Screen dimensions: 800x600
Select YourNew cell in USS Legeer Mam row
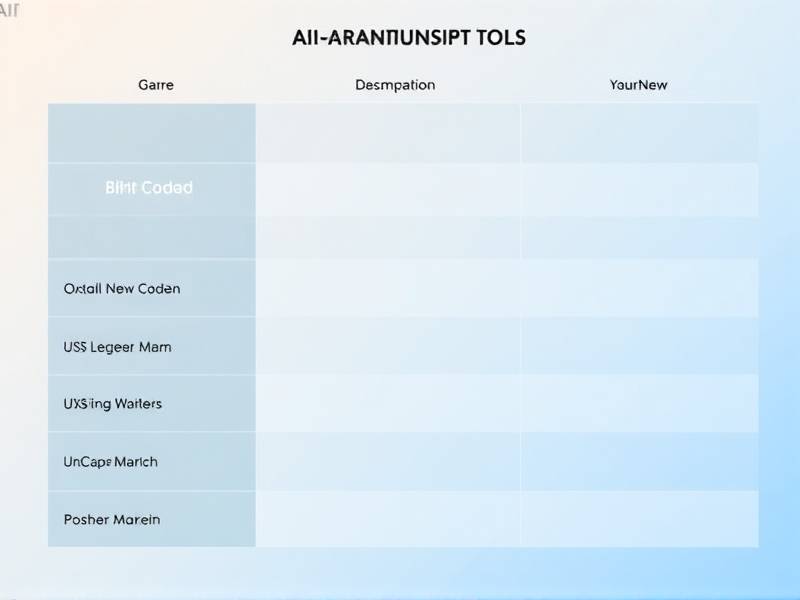click(639, 347)
